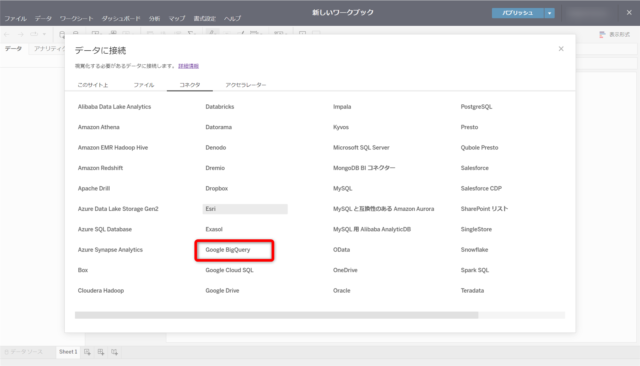
Task: Switch to the ファイル tab in dialog
Action: click(144, 85)
